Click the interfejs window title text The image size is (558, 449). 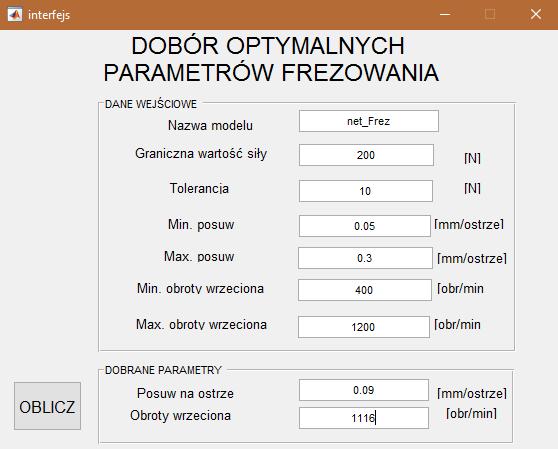(x=49, y=15)
